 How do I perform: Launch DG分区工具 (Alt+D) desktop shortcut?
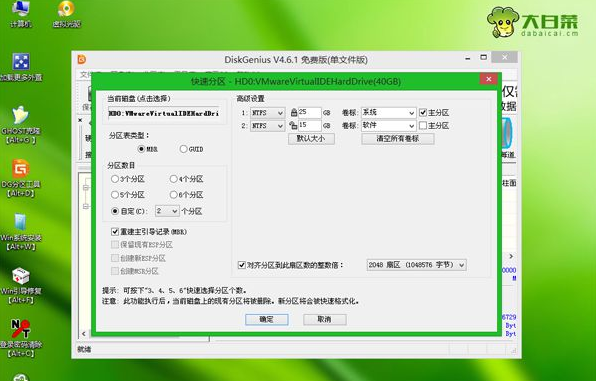(21, 178)
